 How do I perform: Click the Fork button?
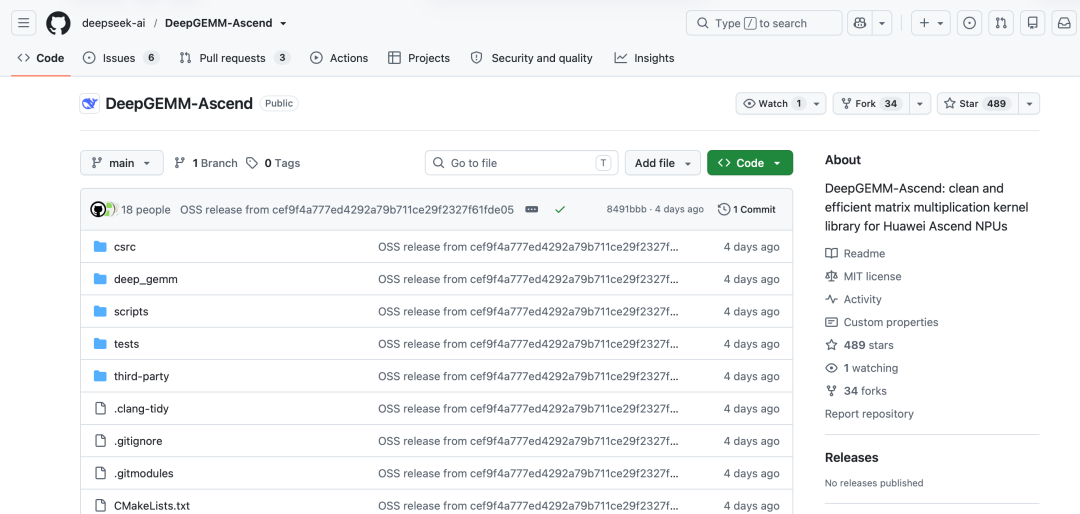tap(871, 104)
